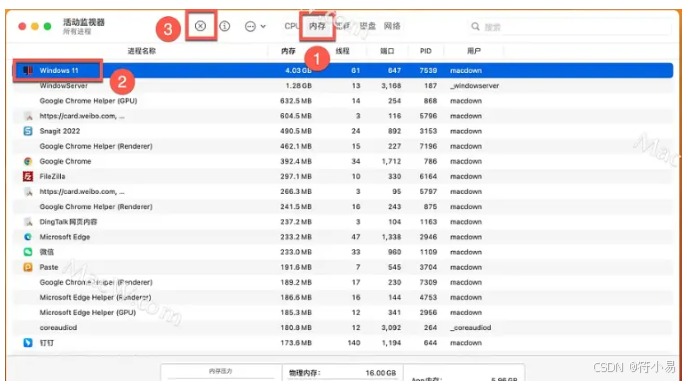The width and height of the screenshot is (684, 381).
Task: Click the DingTalk 网页内容 process icon
Action: pos(28,222)
